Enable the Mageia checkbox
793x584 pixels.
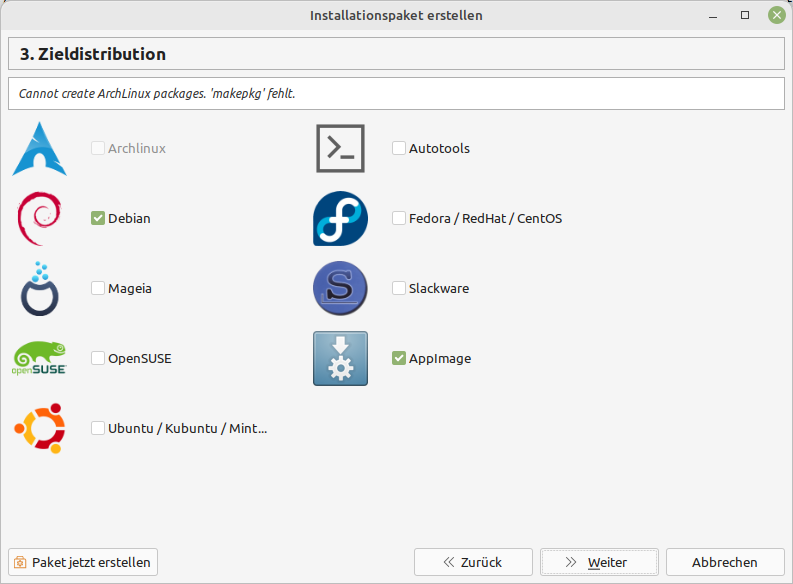click(98, 288)
